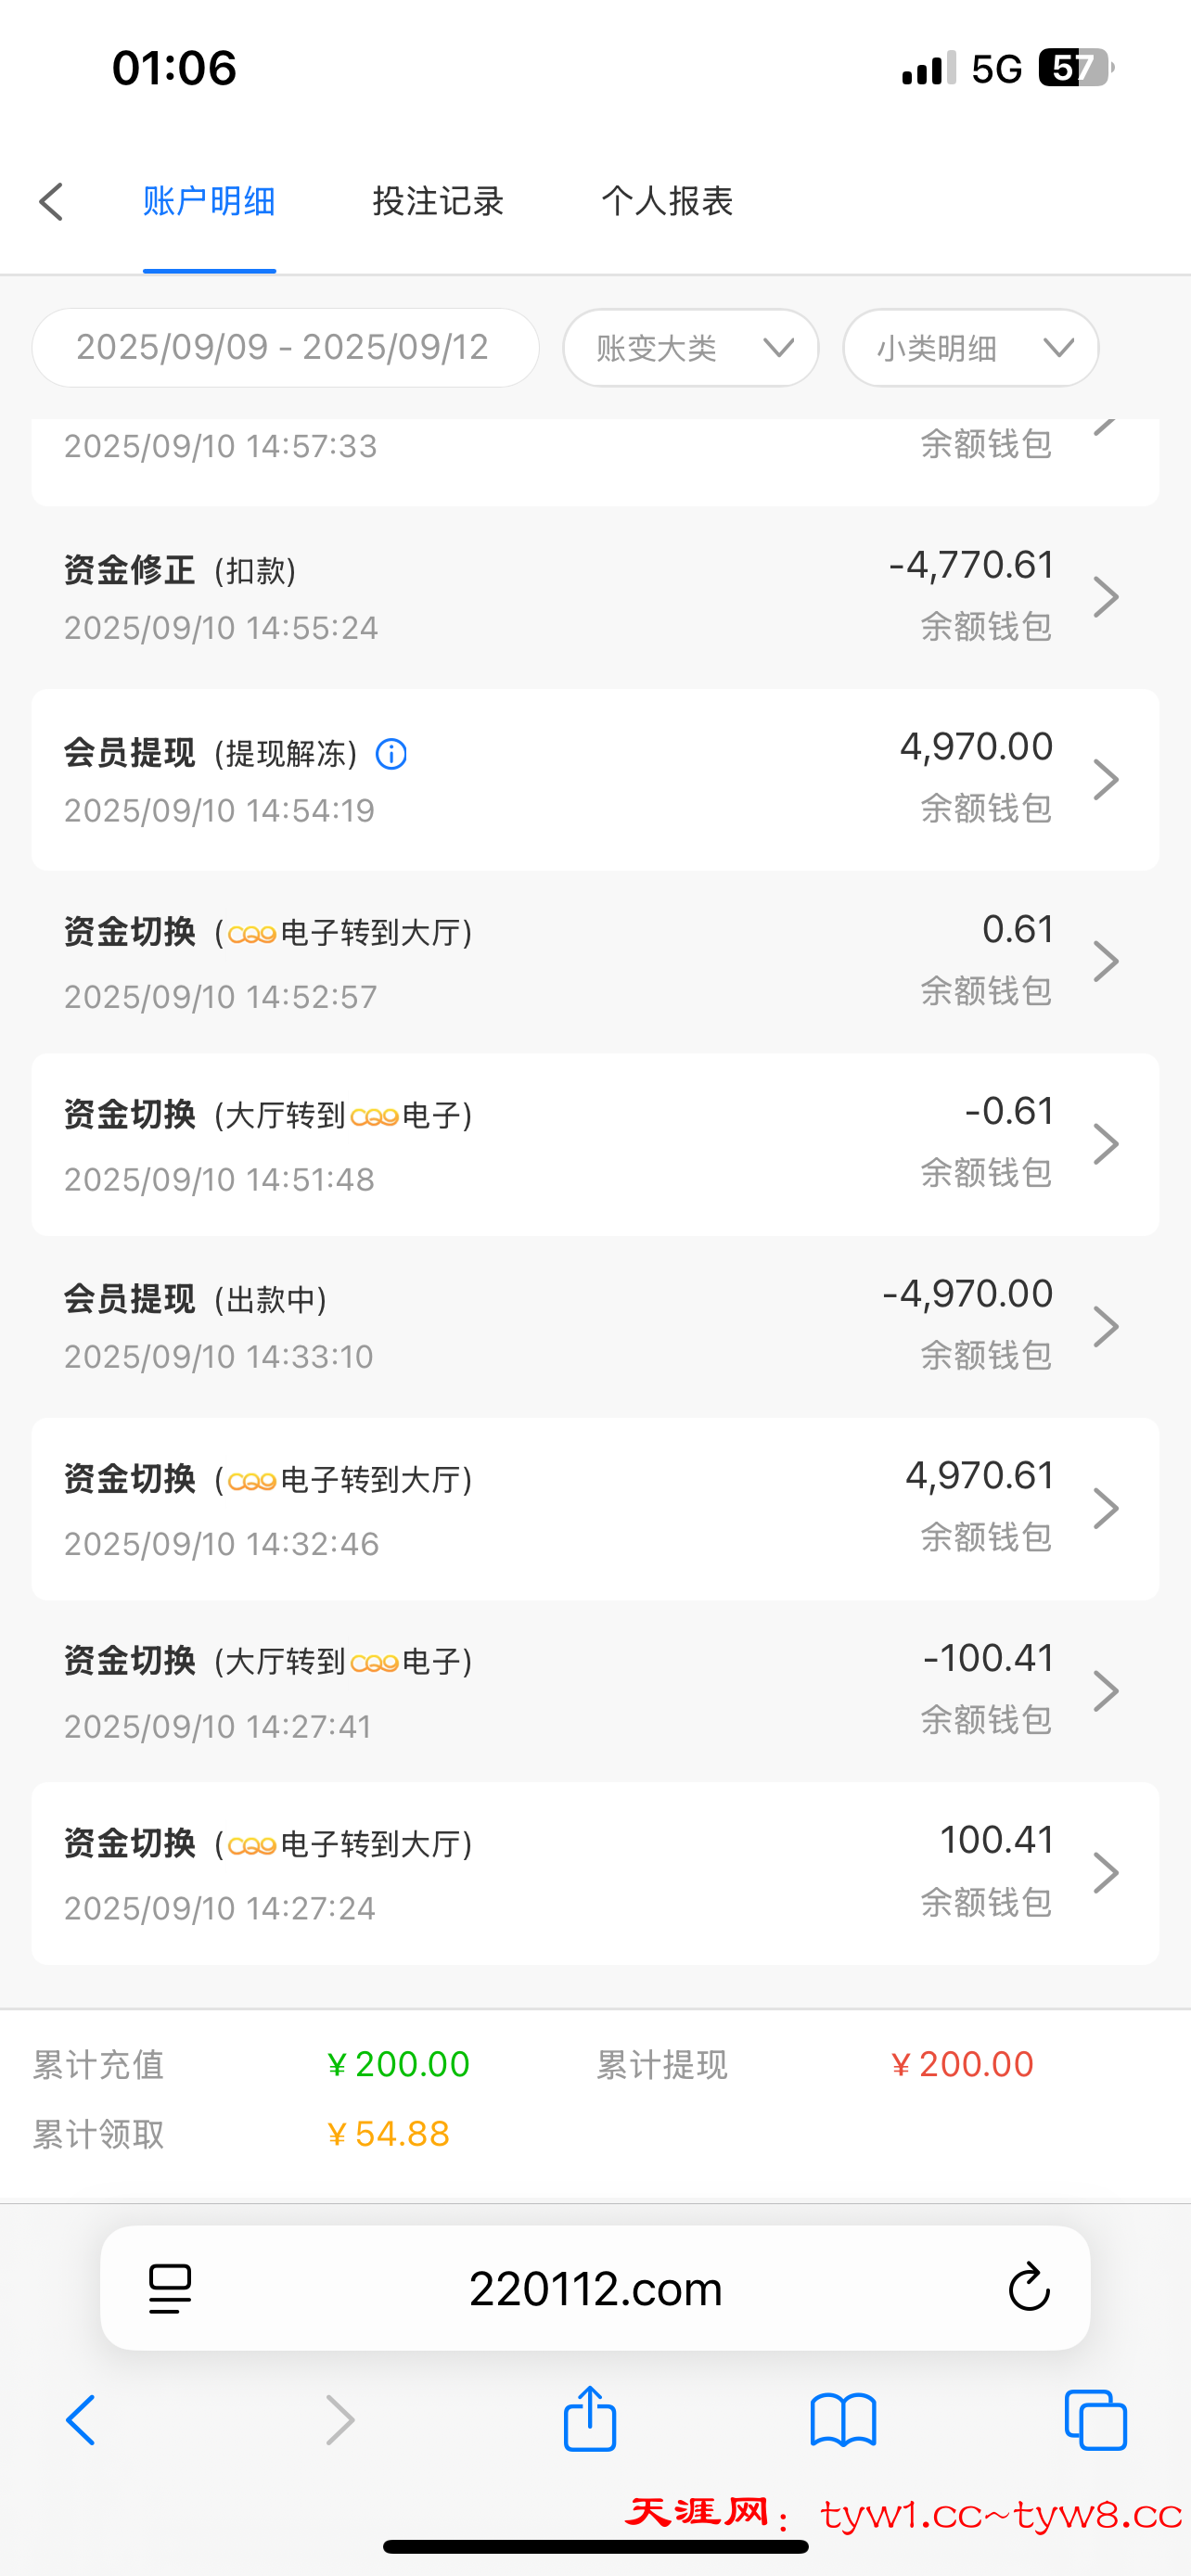Open the 会员提现 提现解冻 4,970.00 record
1191x2576 pixels.
595,779
